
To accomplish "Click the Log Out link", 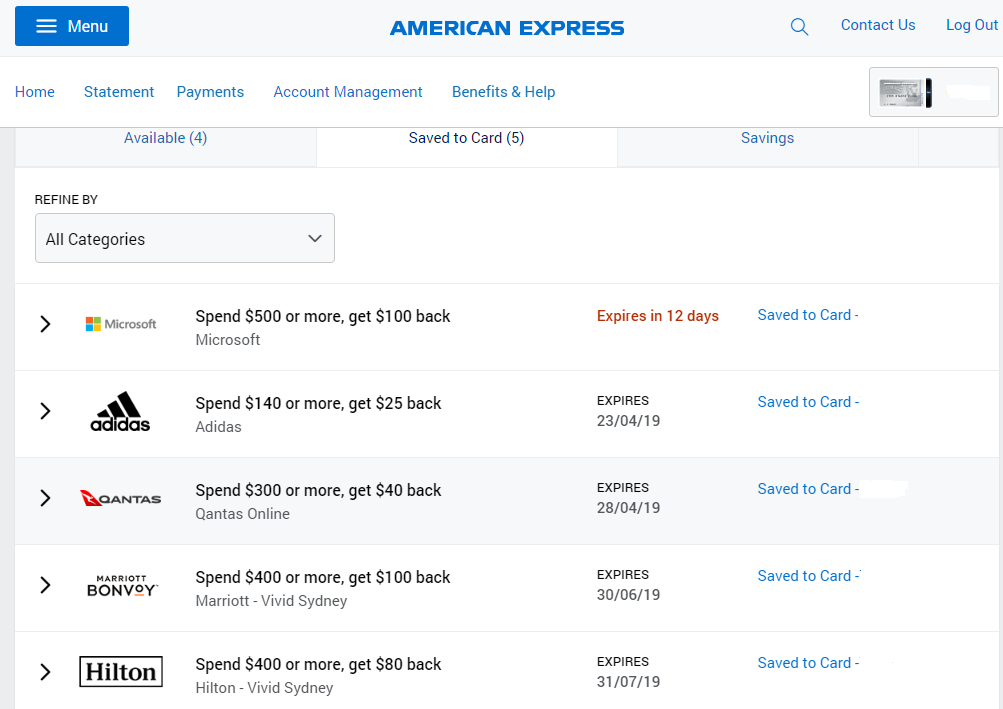I will click(972, 25).
